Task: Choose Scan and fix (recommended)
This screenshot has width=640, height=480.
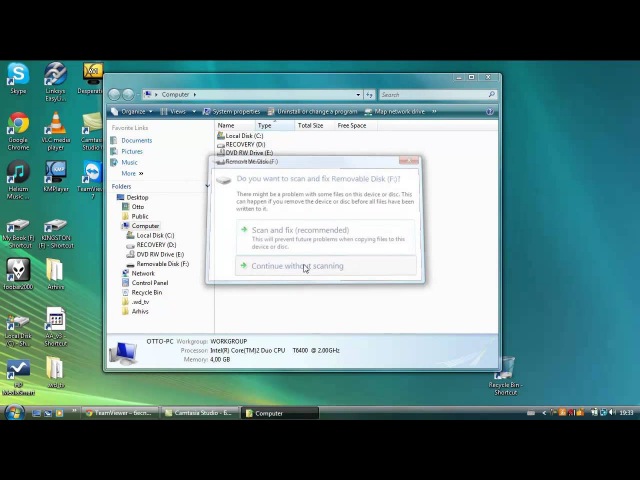Action: 326,237
